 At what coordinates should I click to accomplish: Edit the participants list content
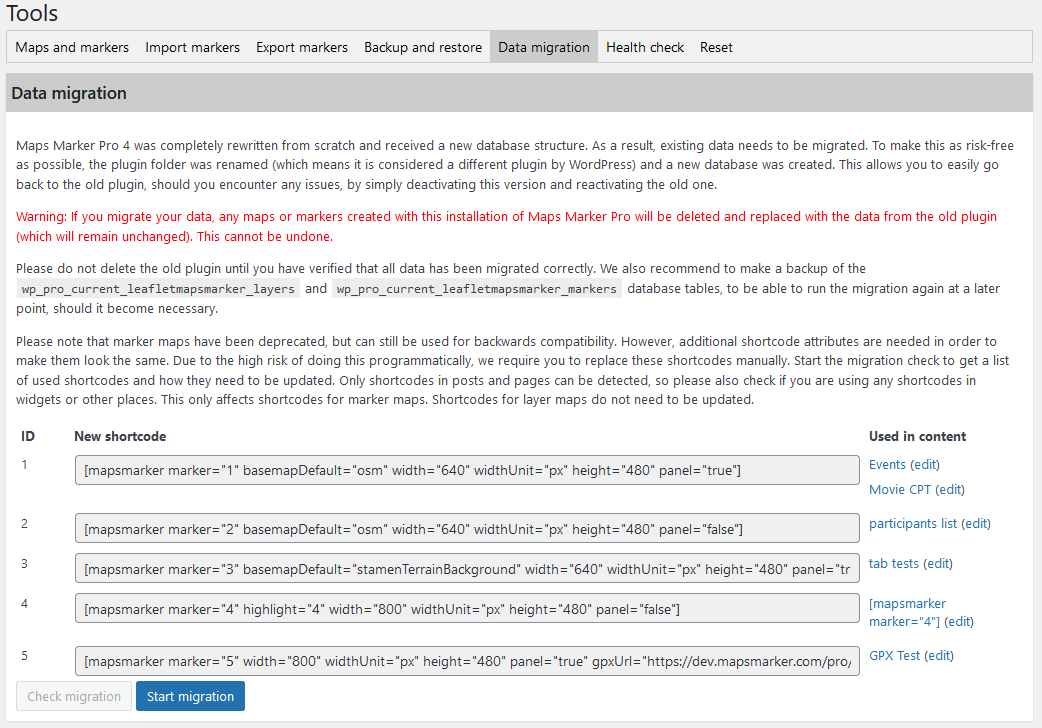(976, 523)
